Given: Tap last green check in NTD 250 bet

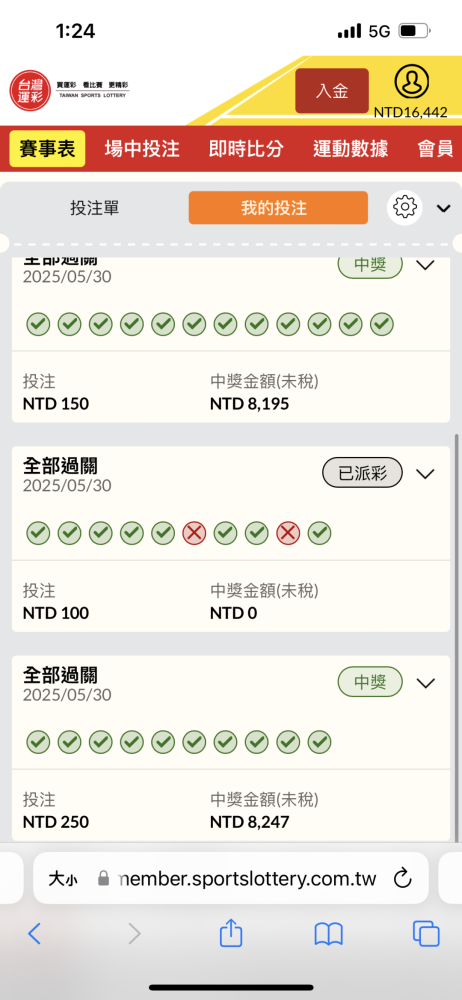Looking at the screenshot, I should (319, 742).
